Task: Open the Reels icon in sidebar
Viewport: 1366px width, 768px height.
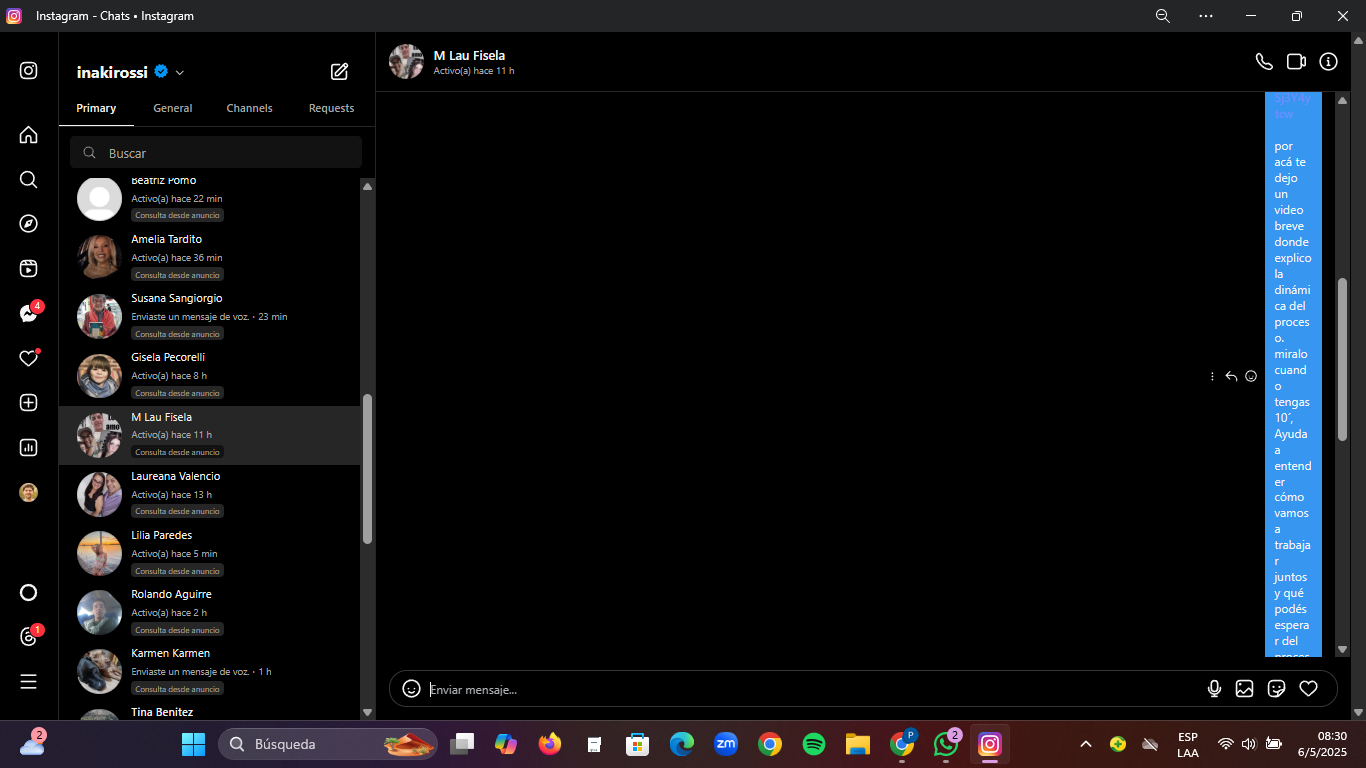Action: click(x=29, y=268)
